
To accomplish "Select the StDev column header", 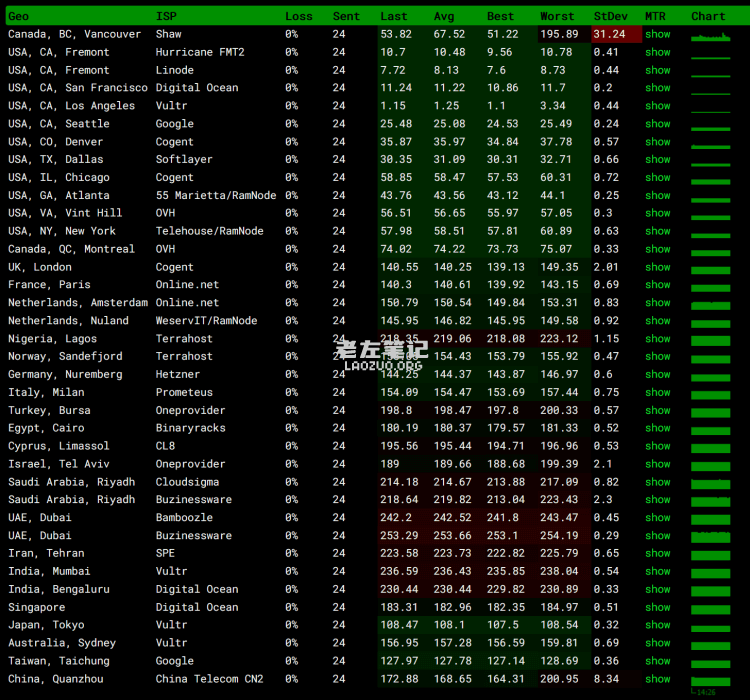I will coord(609,16).
